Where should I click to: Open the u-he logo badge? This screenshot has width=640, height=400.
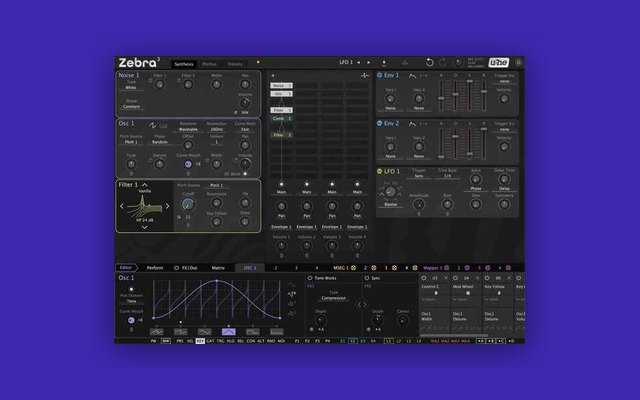tap(499, 62)
